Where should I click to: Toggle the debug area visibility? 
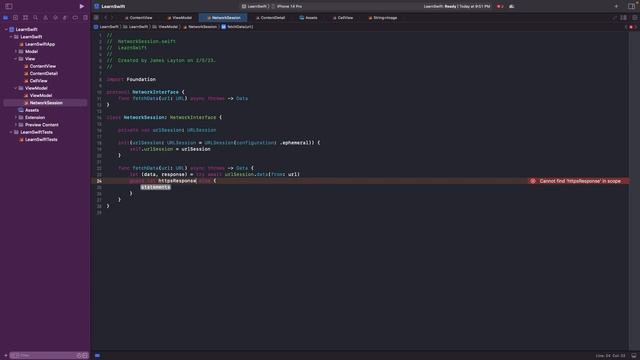click(634, 356)
